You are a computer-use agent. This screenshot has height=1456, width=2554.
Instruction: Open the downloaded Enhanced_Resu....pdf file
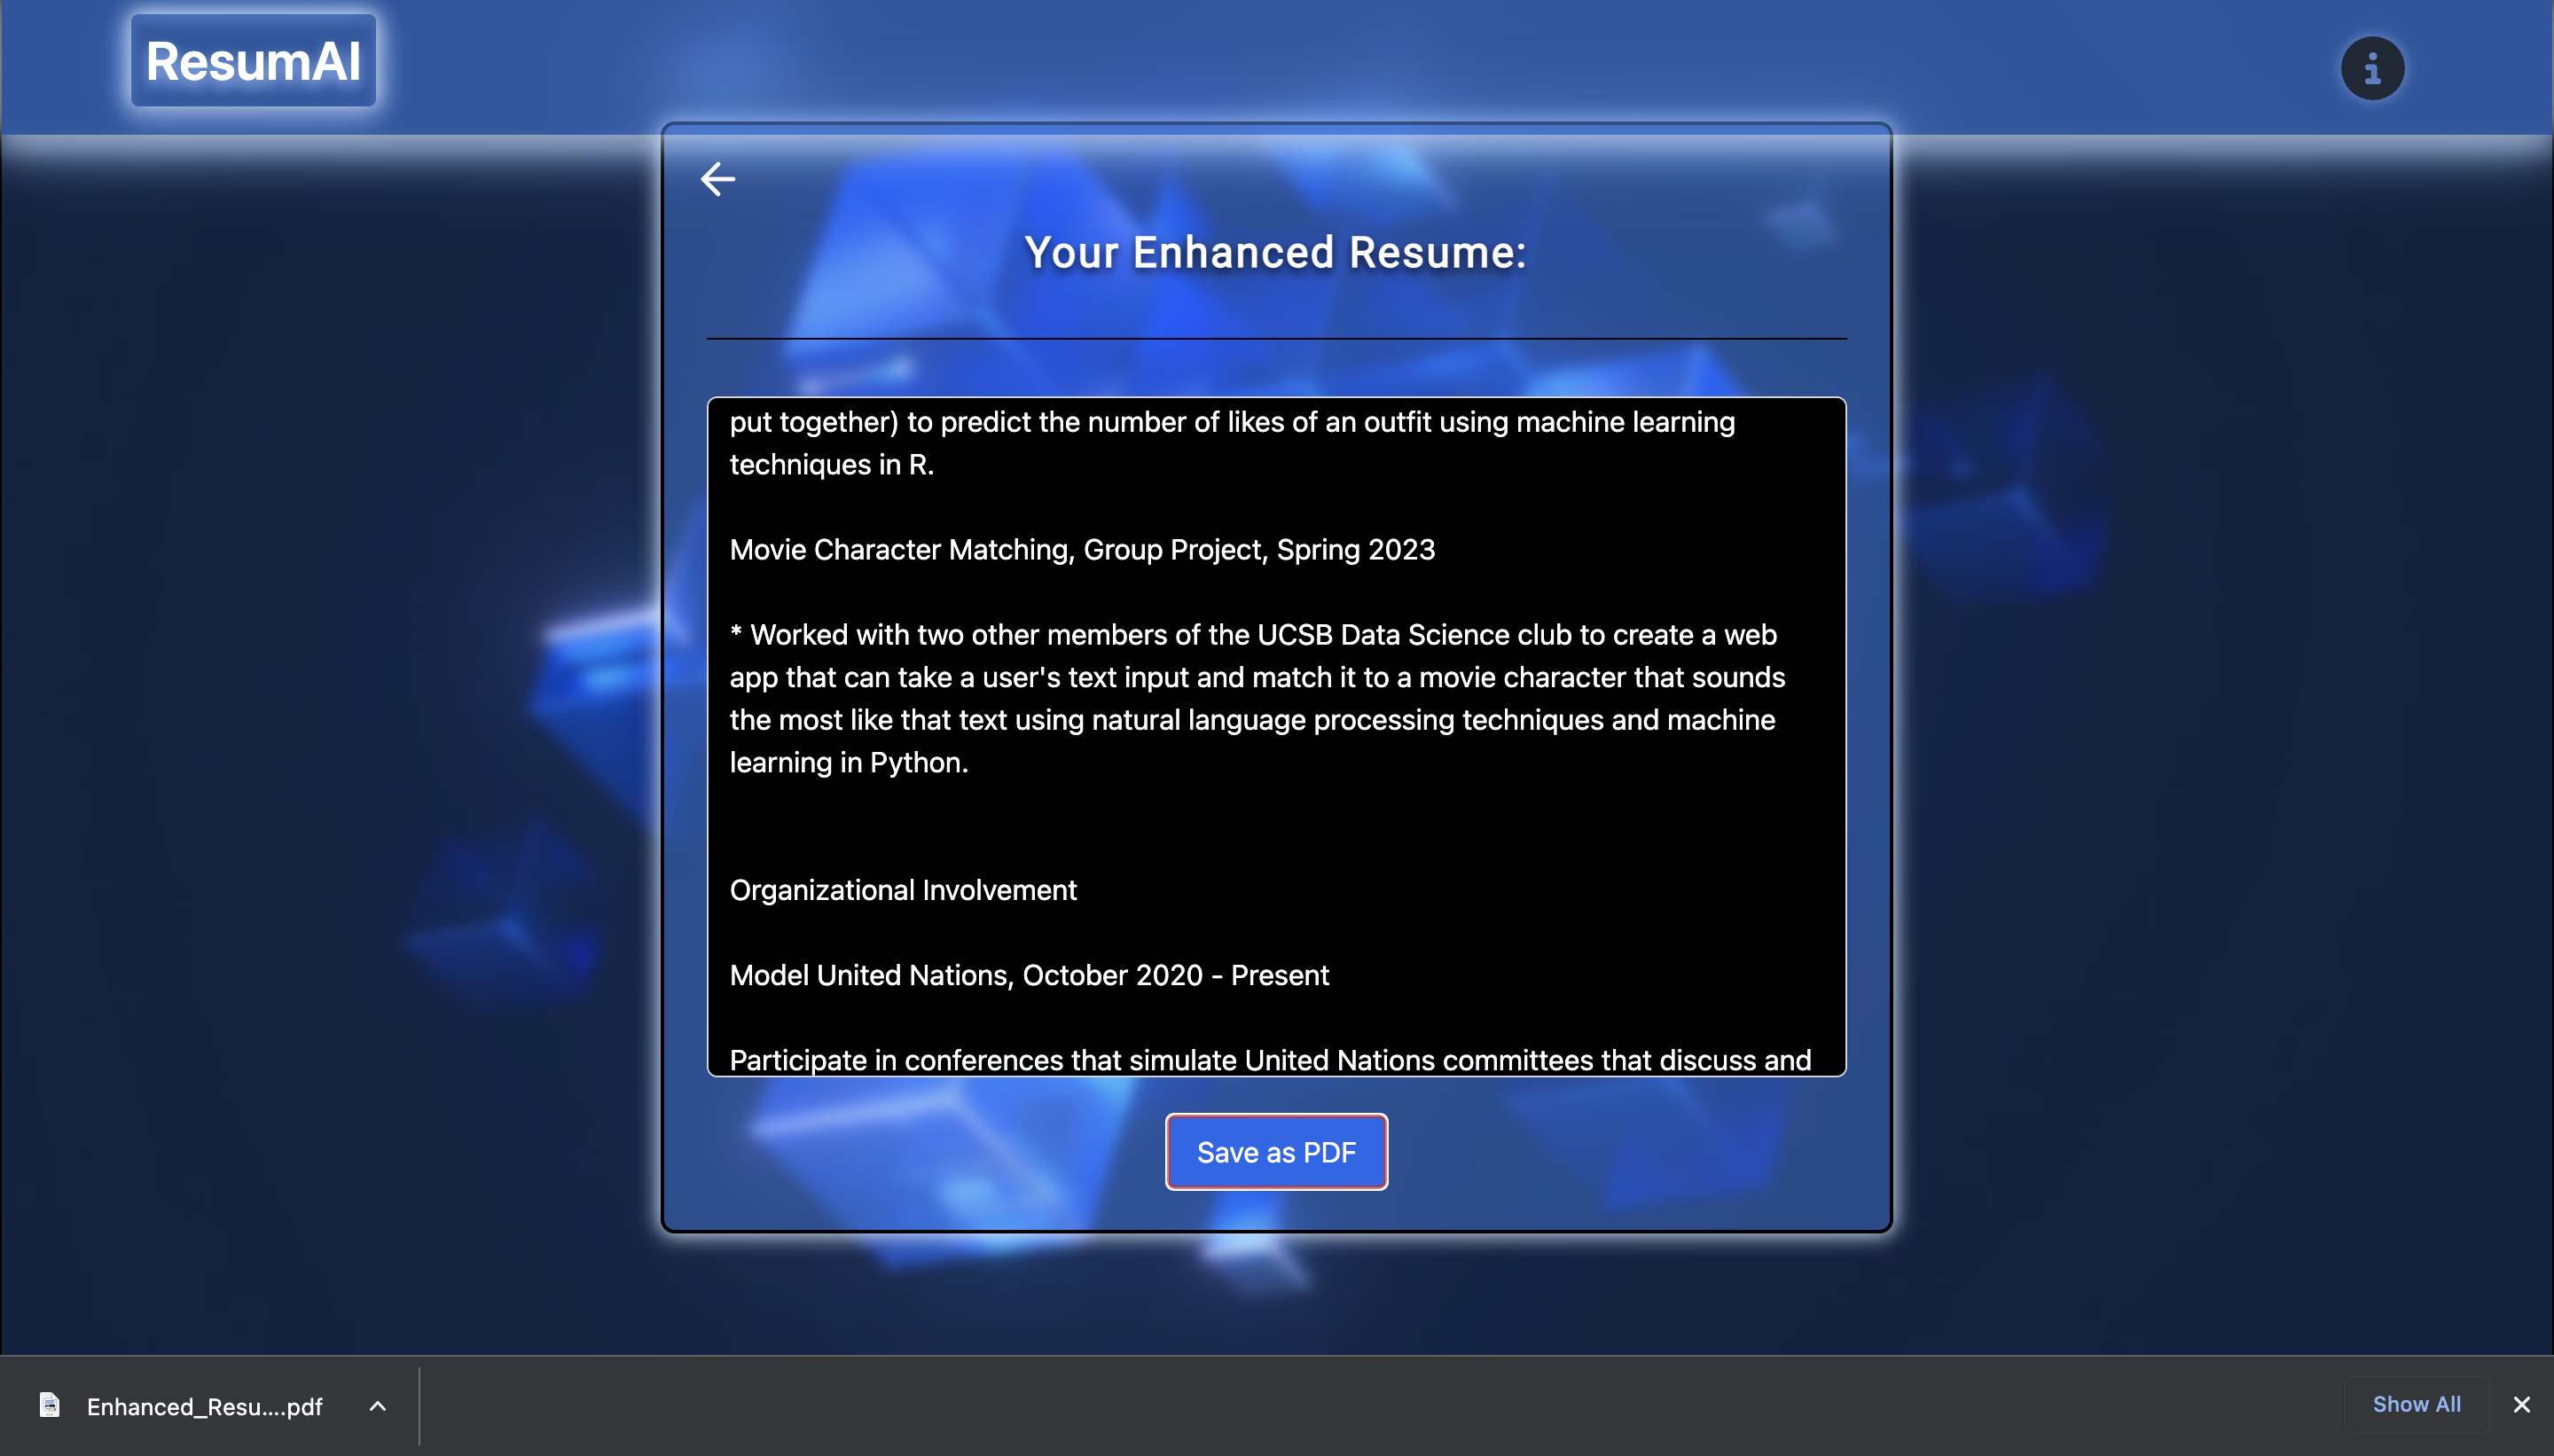tap(204, 1407)
